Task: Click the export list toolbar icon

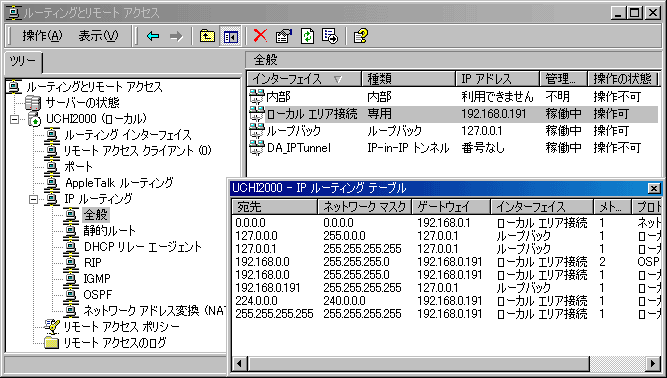Action: (330, 36)
